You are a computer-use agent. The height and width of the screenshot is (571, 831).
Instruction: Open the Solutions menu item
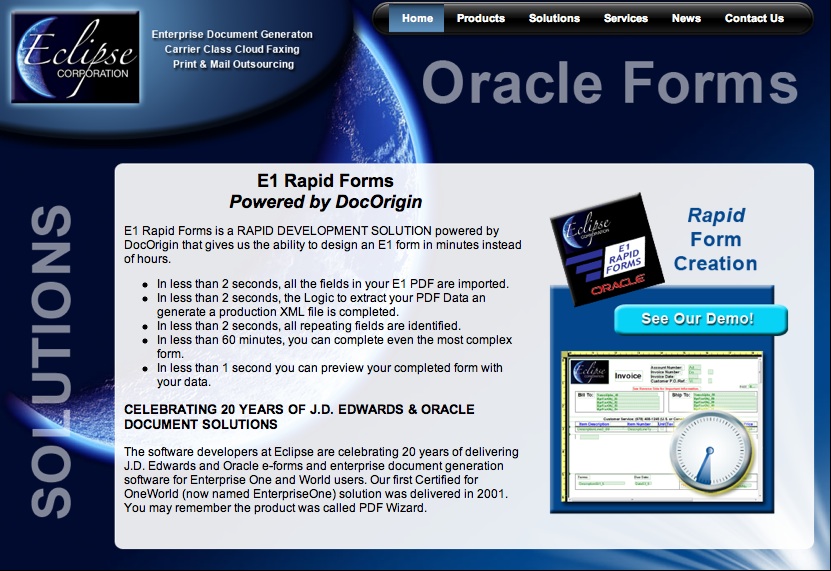554,19
